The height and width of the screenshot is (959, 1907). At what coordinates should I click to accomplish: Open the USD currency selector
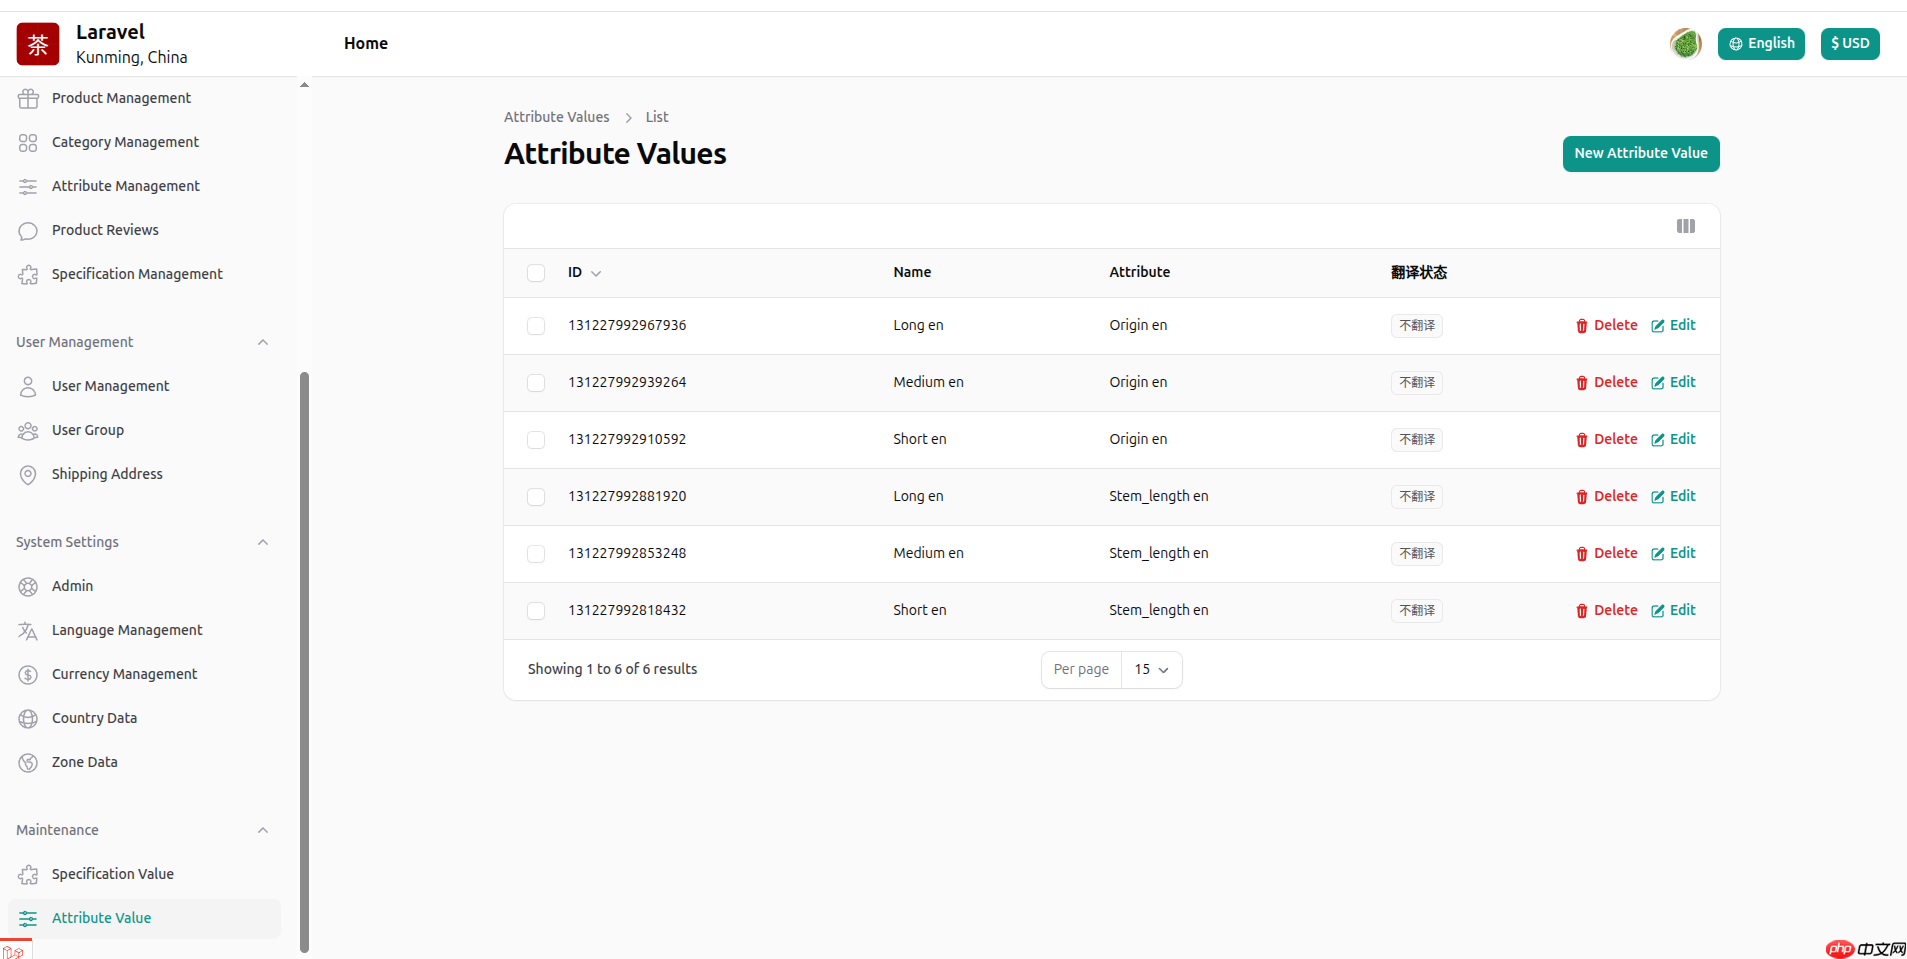[1849, 44]
